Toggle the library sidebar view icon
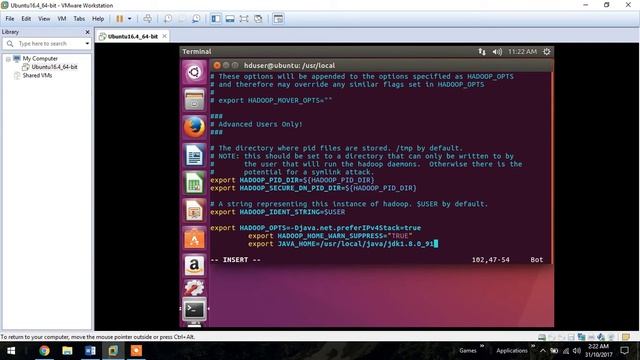The height and width of the screenshot is (360, 640). click(216, 19)
